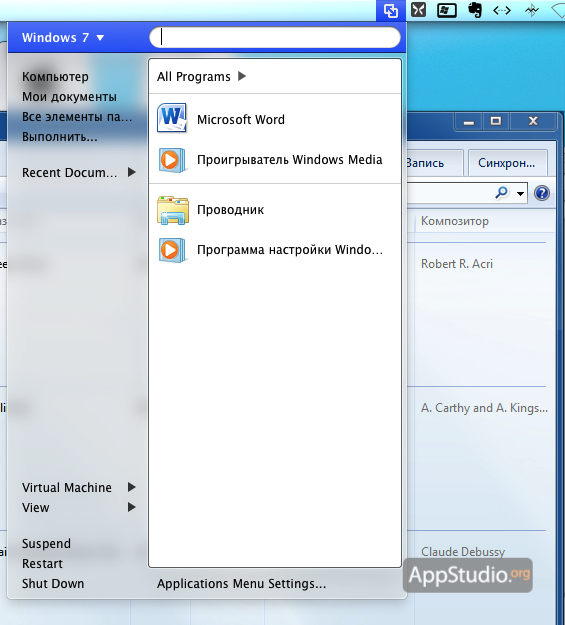Choose Выполнить... menu entry

click(60, 137)
